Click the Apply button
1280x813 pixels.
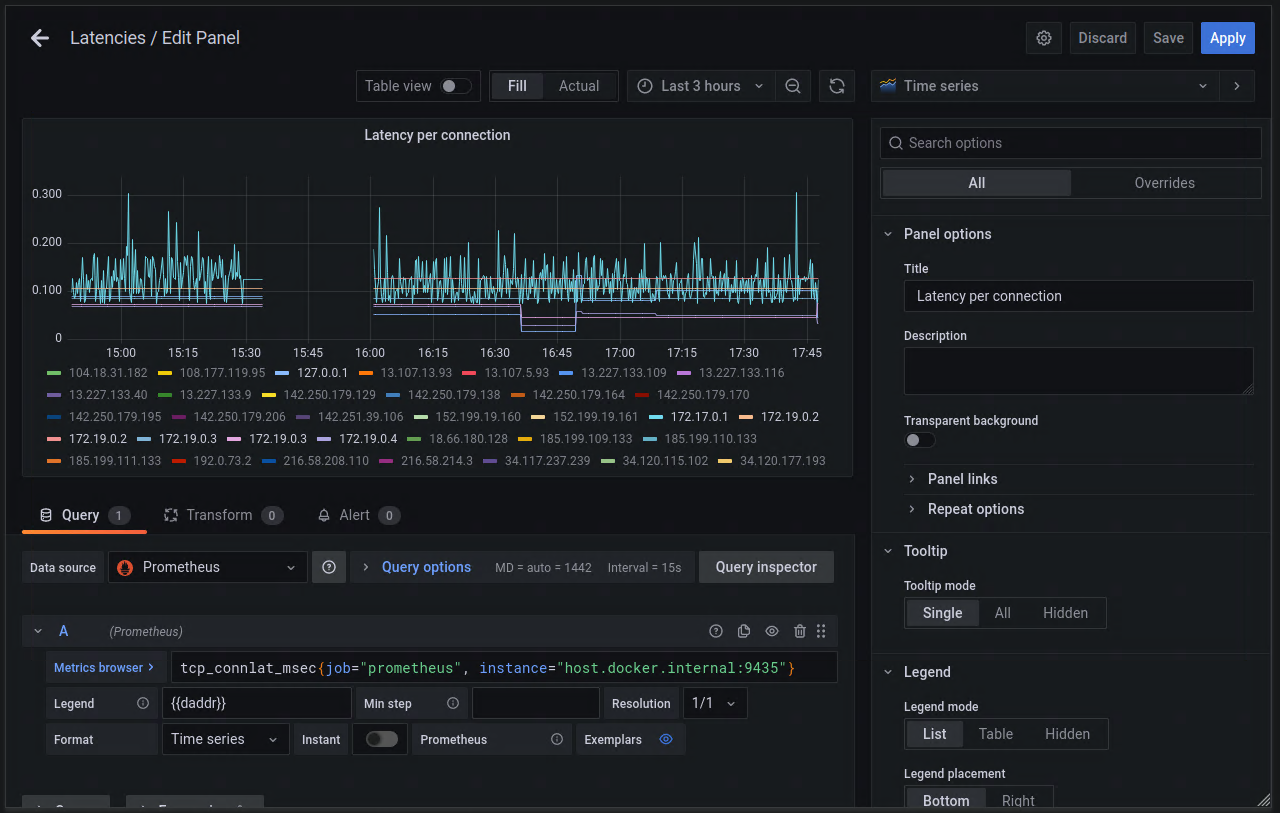point(1227,38)
